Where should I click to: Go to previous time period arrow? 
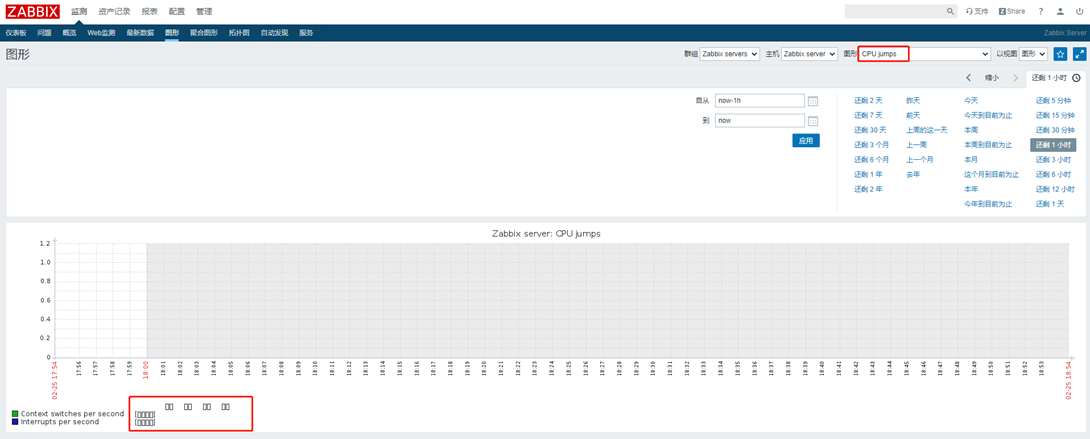(x=968, y=78)
